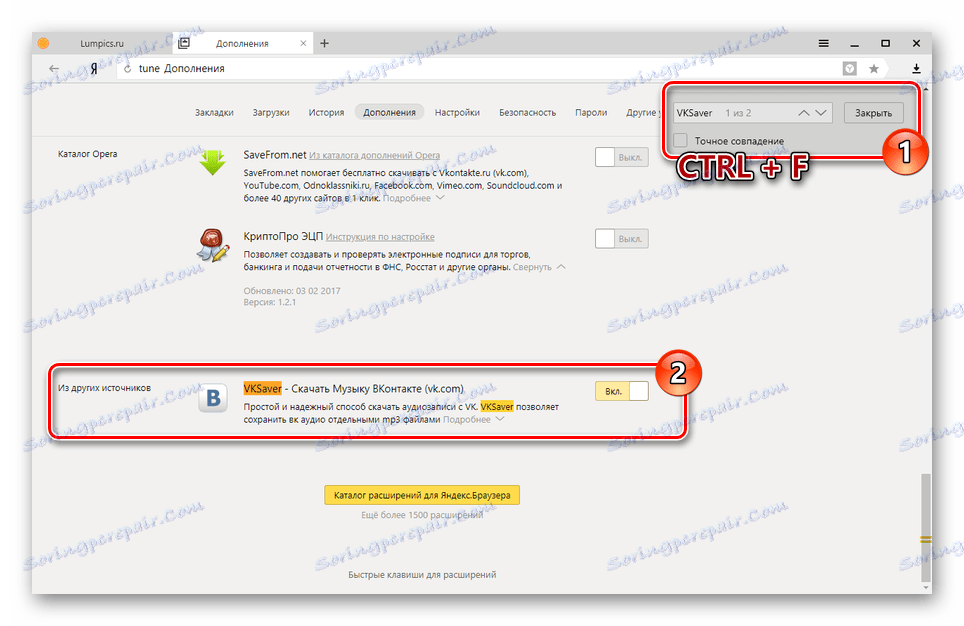Image resolution: width=964 pixels, height=626 pixels.
Task: Click the vertical page scrollbar
Action: click(925, 528)
